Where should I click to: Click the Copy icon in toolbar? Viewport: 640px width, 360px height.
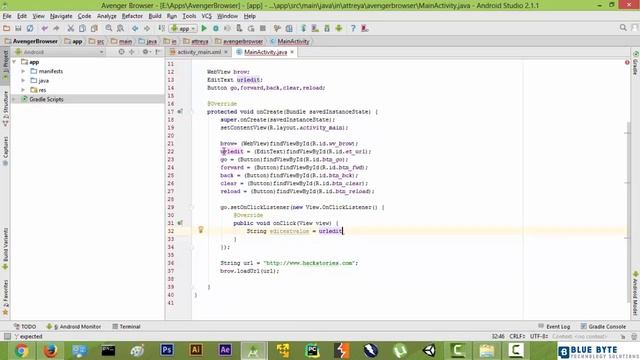pos(82,28)
